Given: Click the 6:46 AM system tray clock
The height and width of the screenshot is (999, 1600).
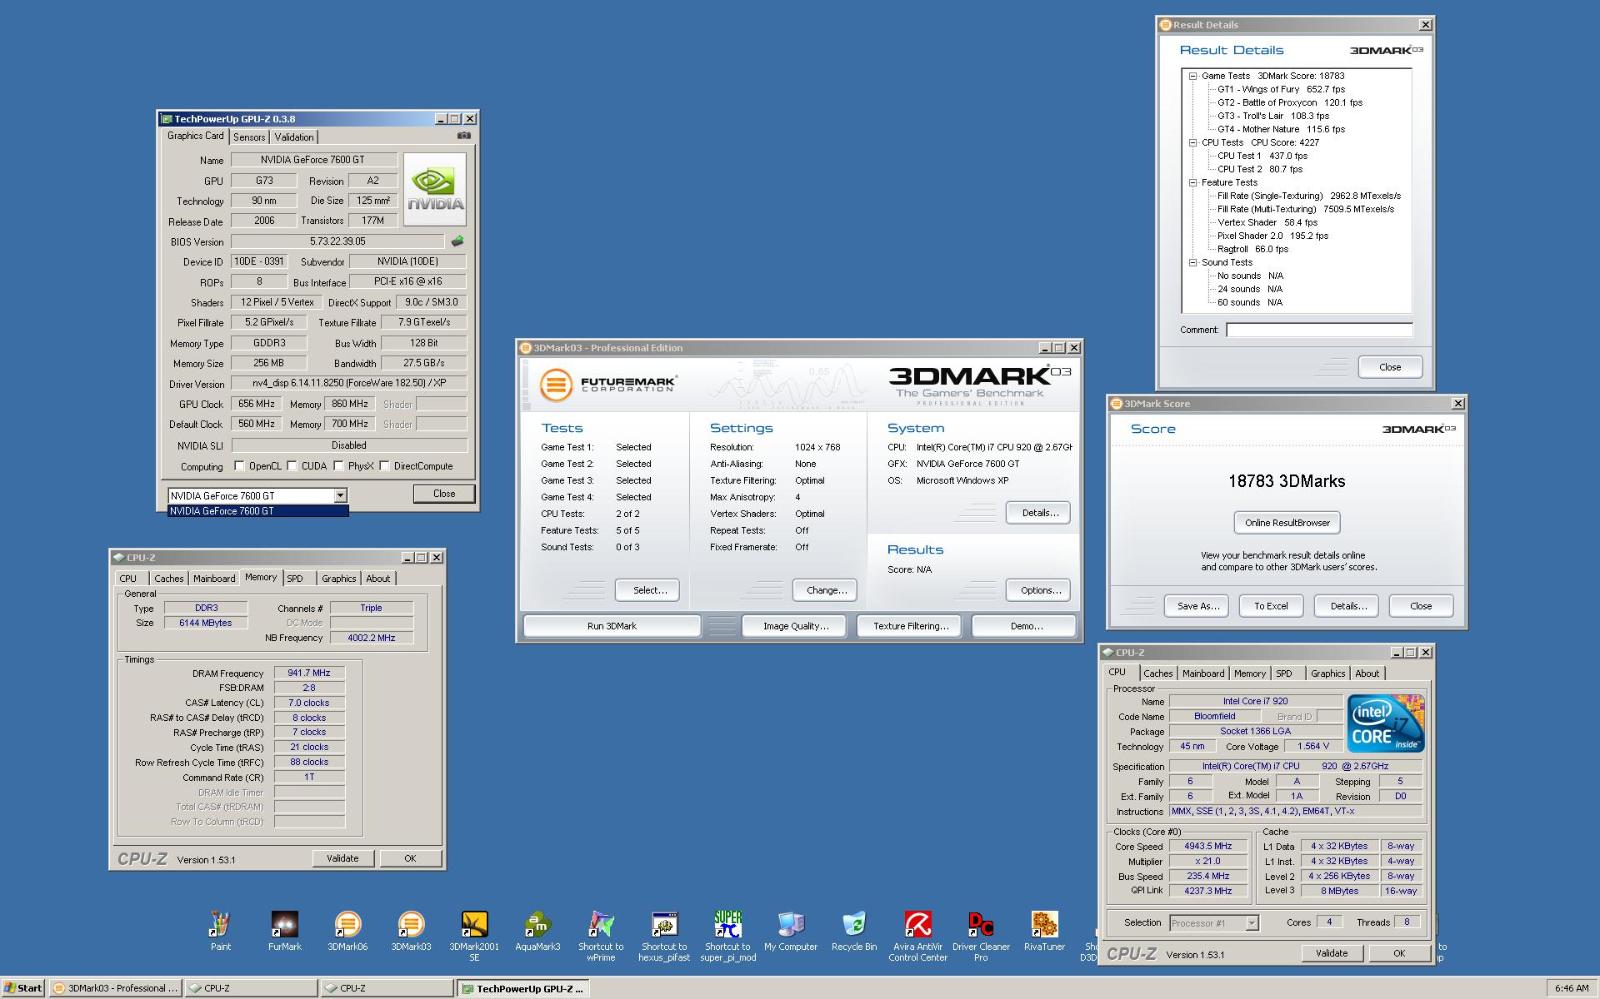Looking at the screenshot, I should (1572, 988).
